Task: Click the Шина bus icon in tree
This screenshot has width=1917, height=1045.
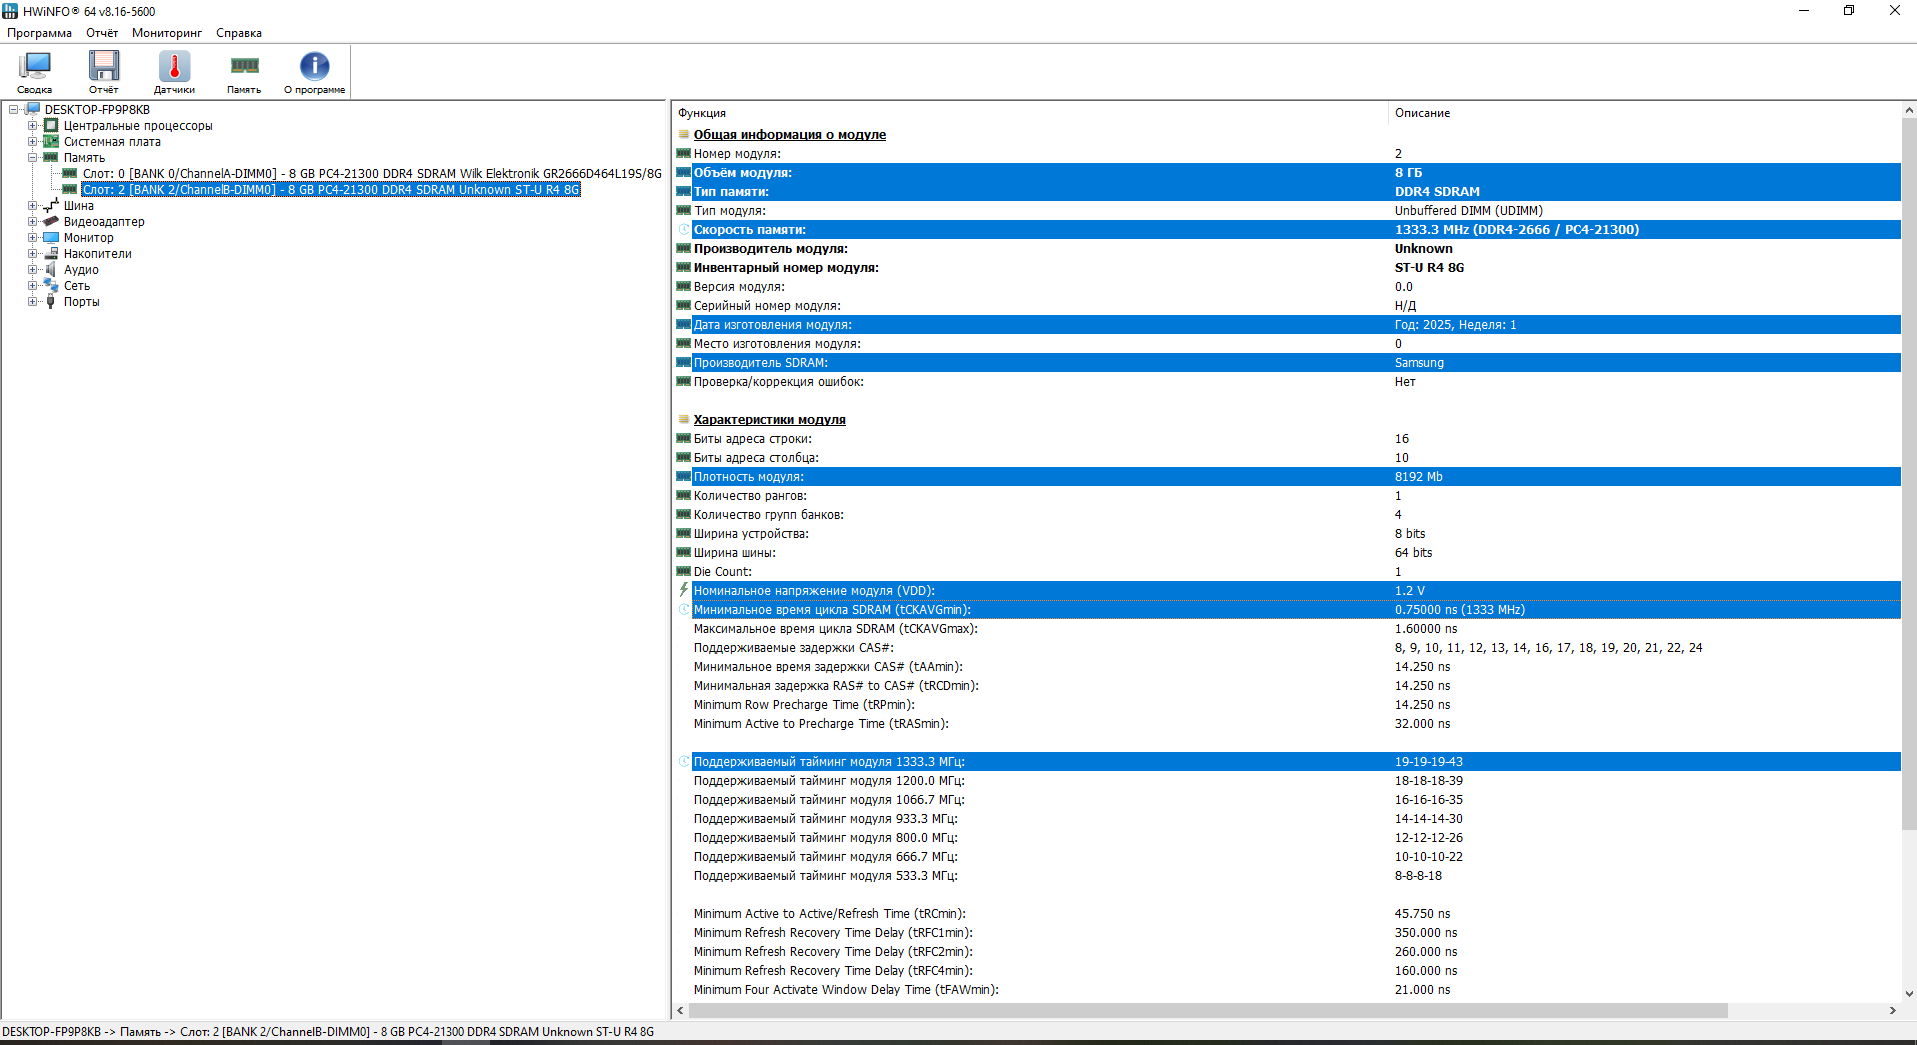Action: coord(51,205)
